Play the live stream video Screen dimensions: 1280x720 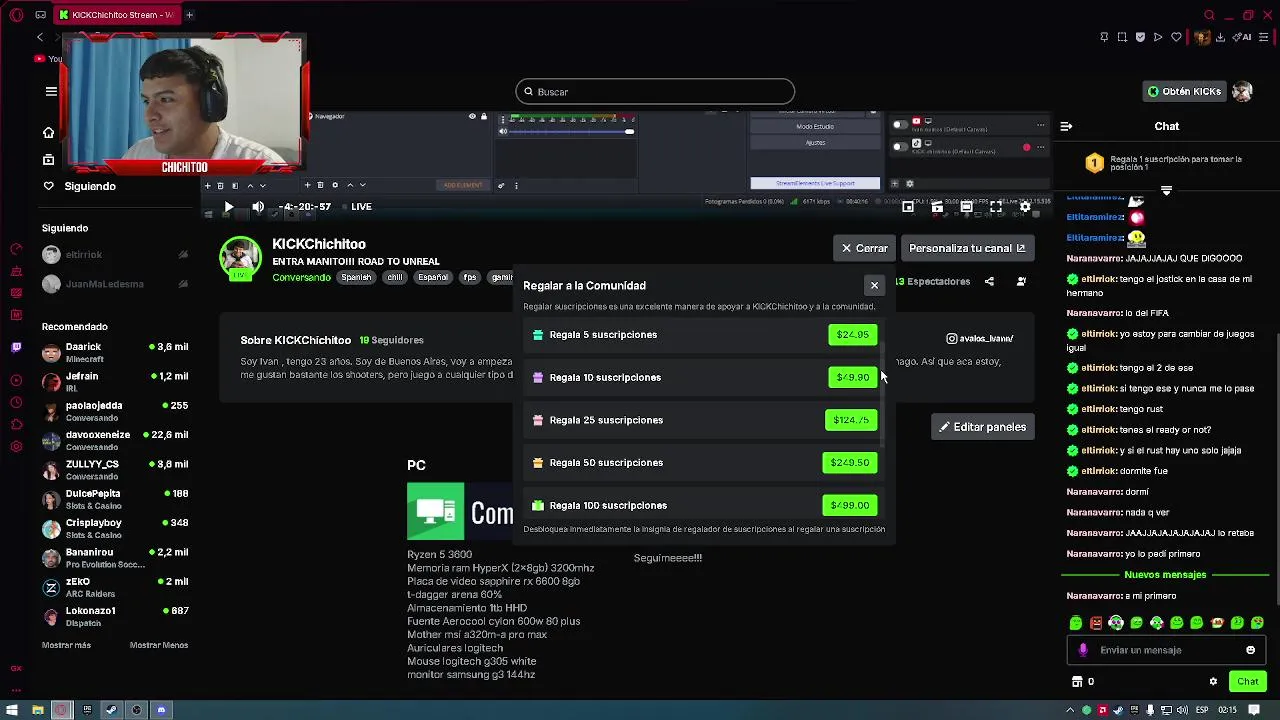pos(228,207)
